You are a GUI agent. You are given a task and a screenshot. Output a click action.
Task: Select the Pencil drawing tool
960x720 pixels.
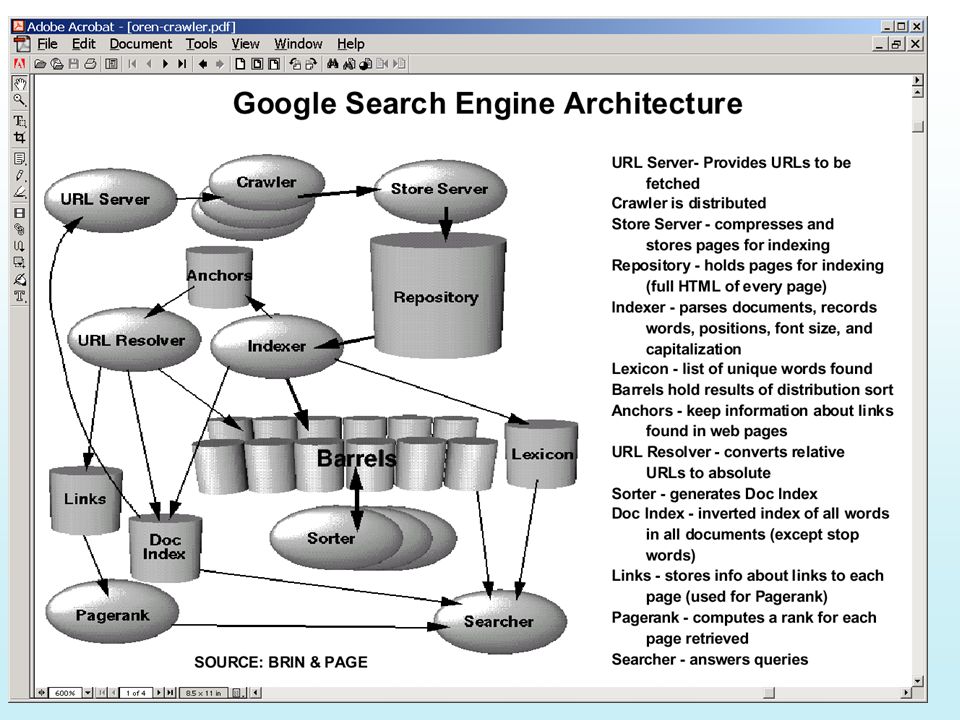(x=20, y=175)
